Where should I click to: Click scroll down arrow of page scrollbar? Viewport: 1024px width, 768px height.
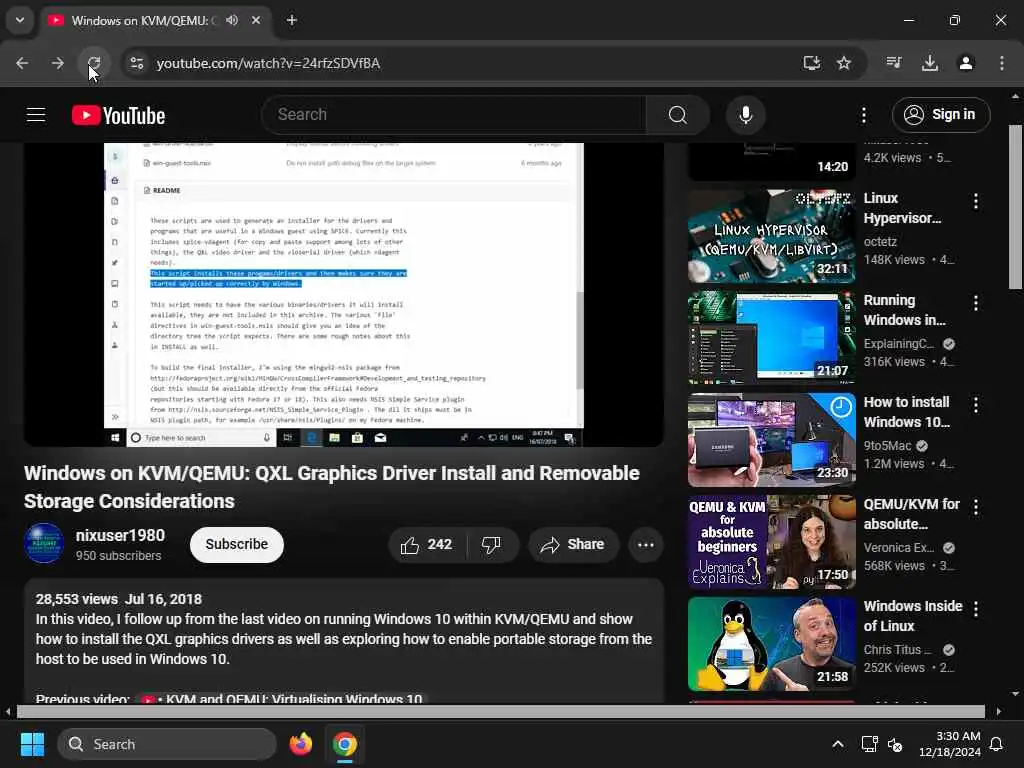(1014, 694)
